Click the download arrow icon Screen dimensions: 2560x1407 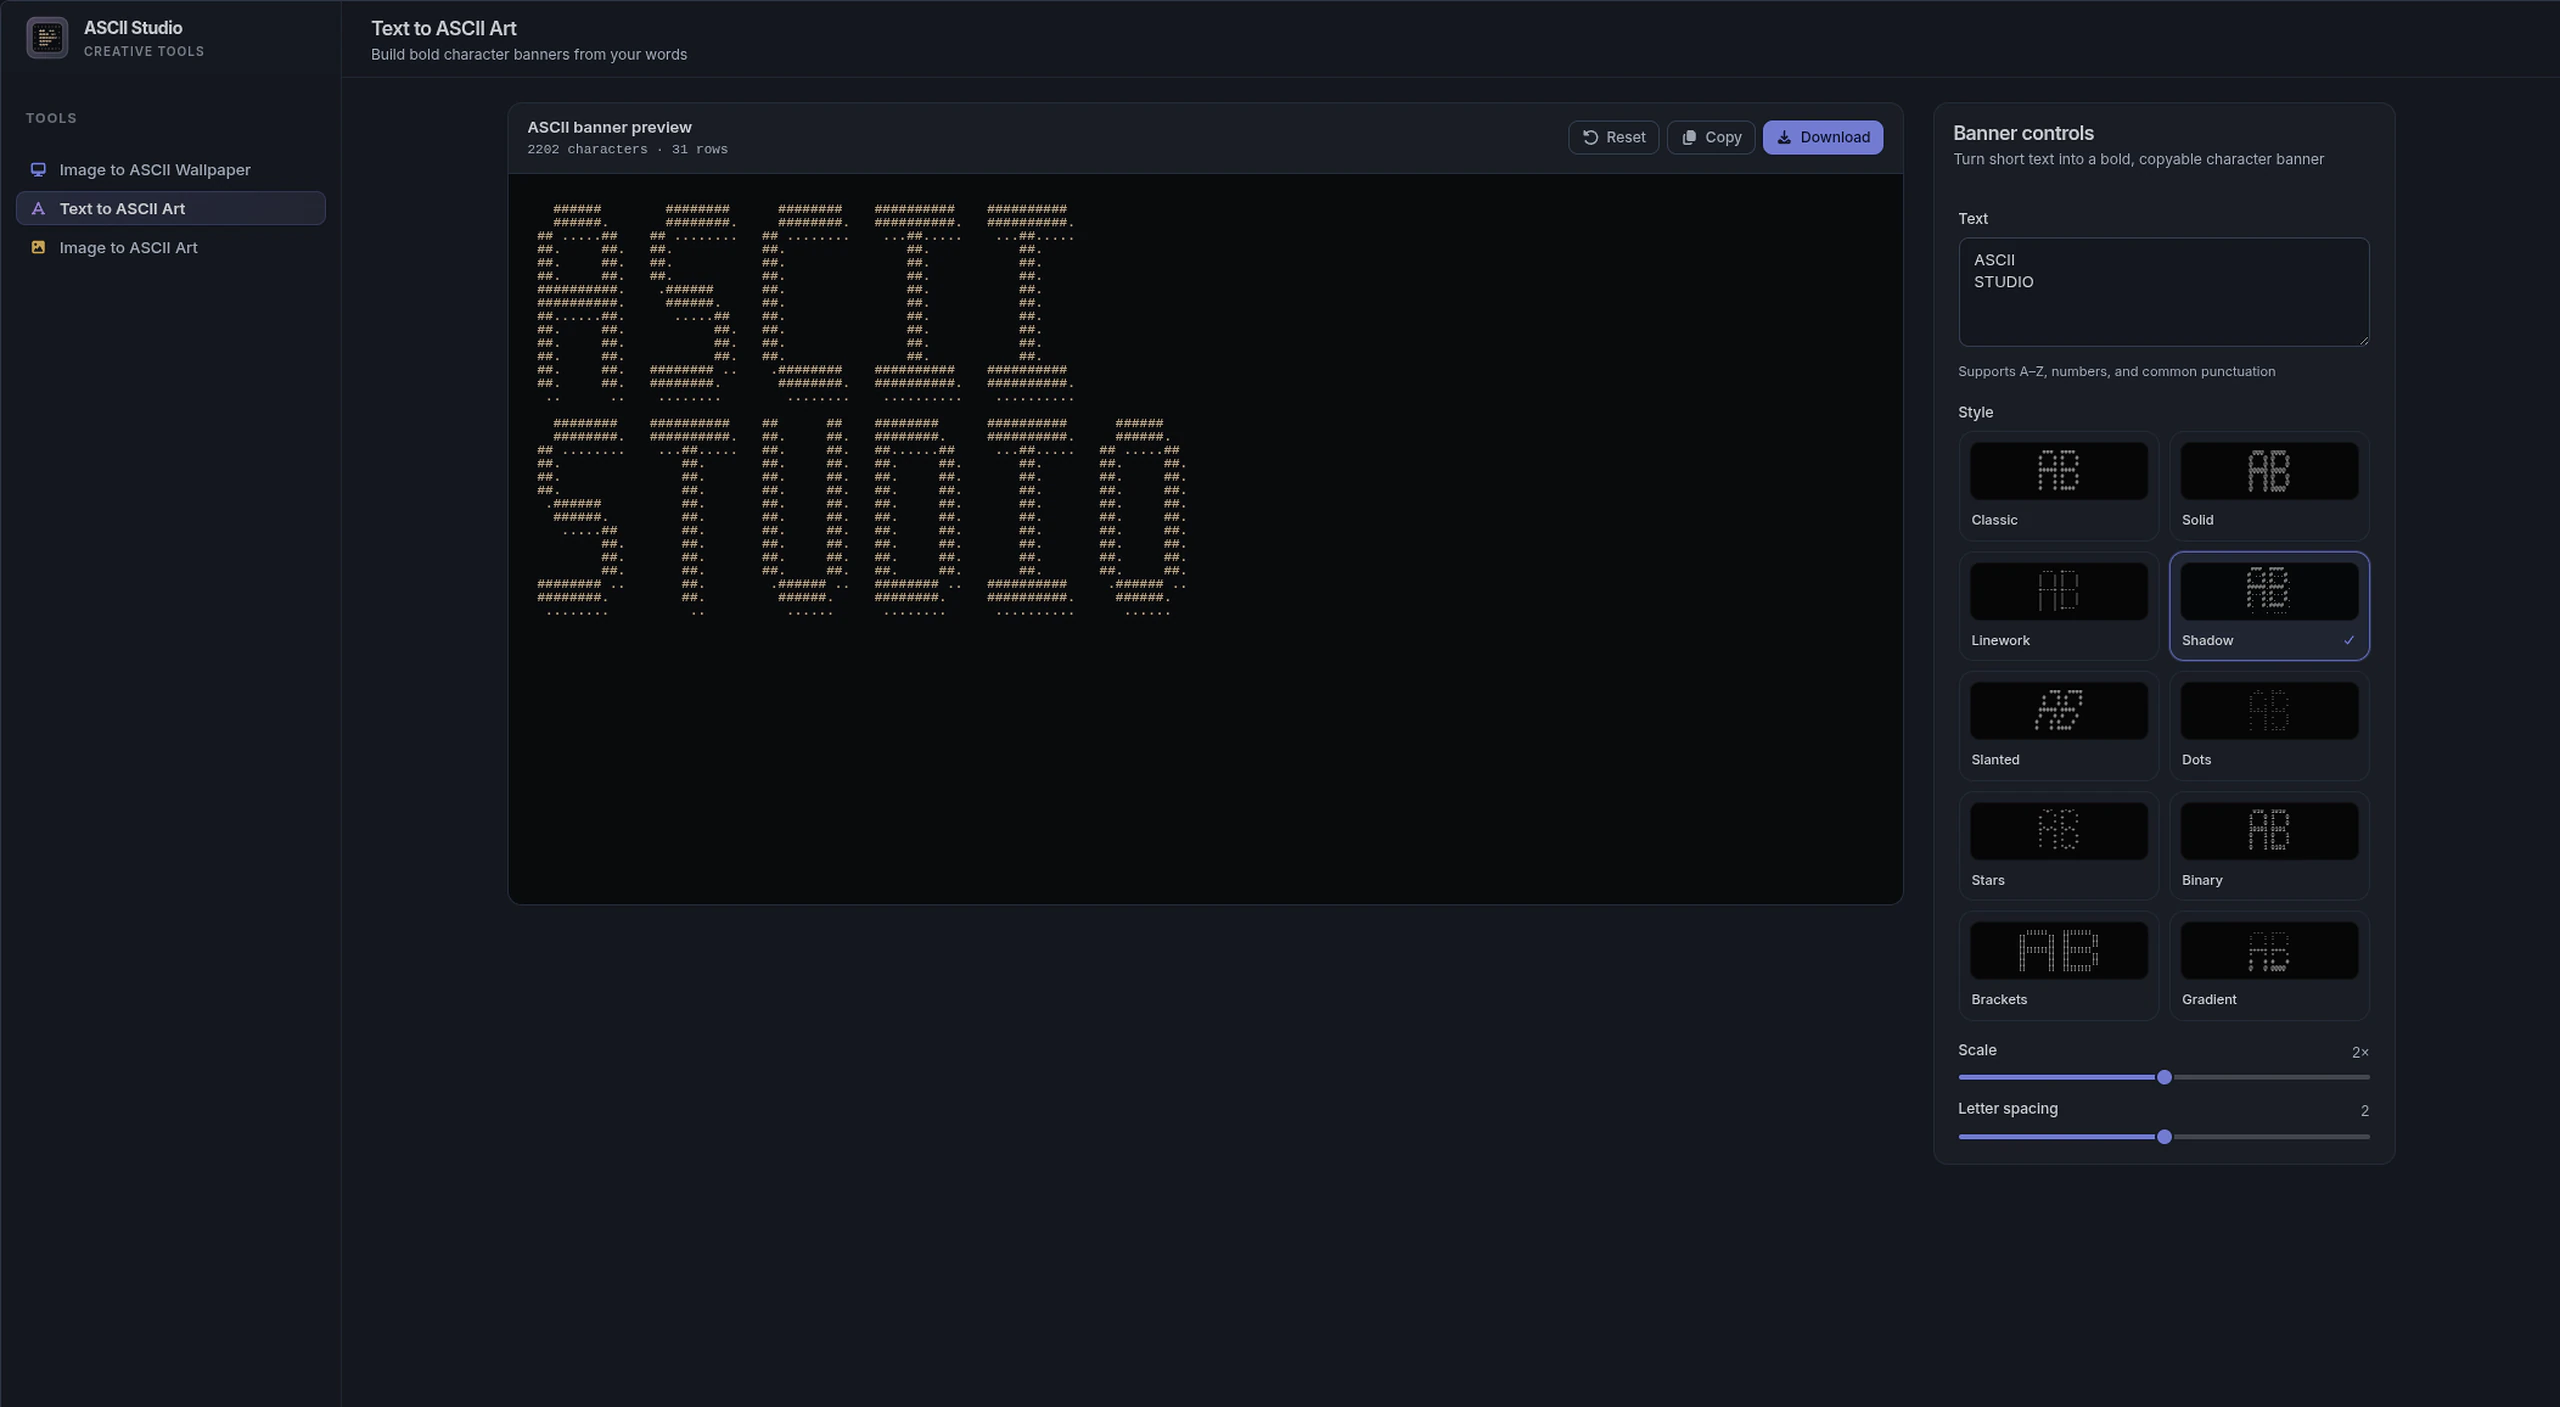[x=1784, y=137]
